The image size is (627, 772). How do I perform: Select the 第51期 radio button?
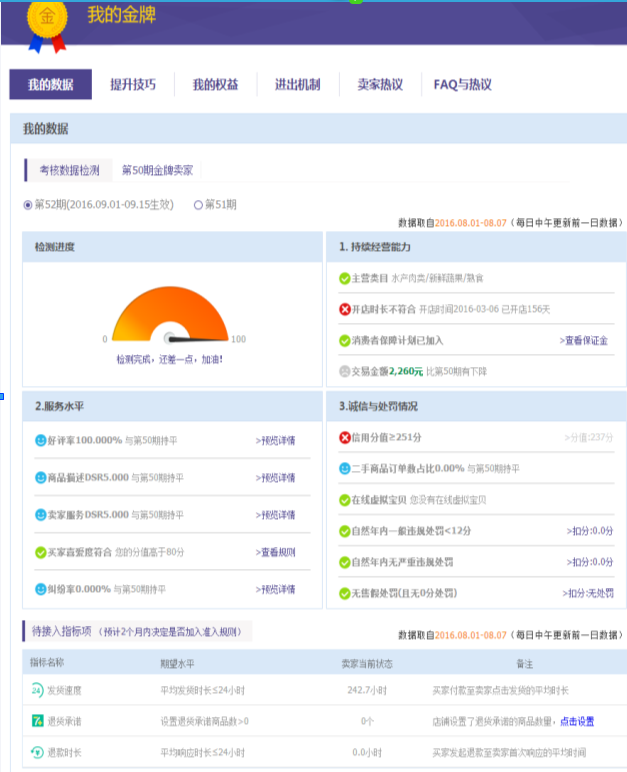(198, 205)
